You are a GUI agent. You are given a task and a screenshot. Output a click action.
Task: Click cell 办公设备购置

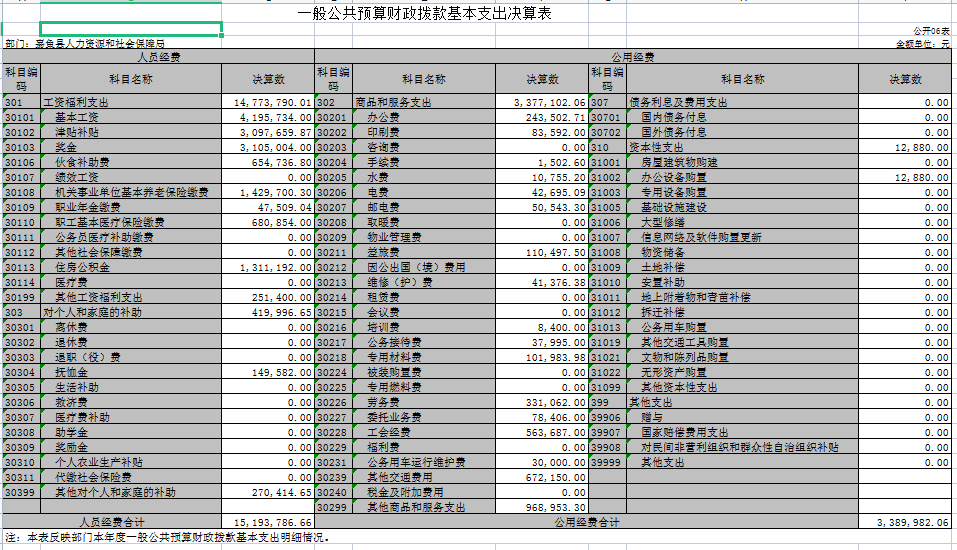point(742,177)
